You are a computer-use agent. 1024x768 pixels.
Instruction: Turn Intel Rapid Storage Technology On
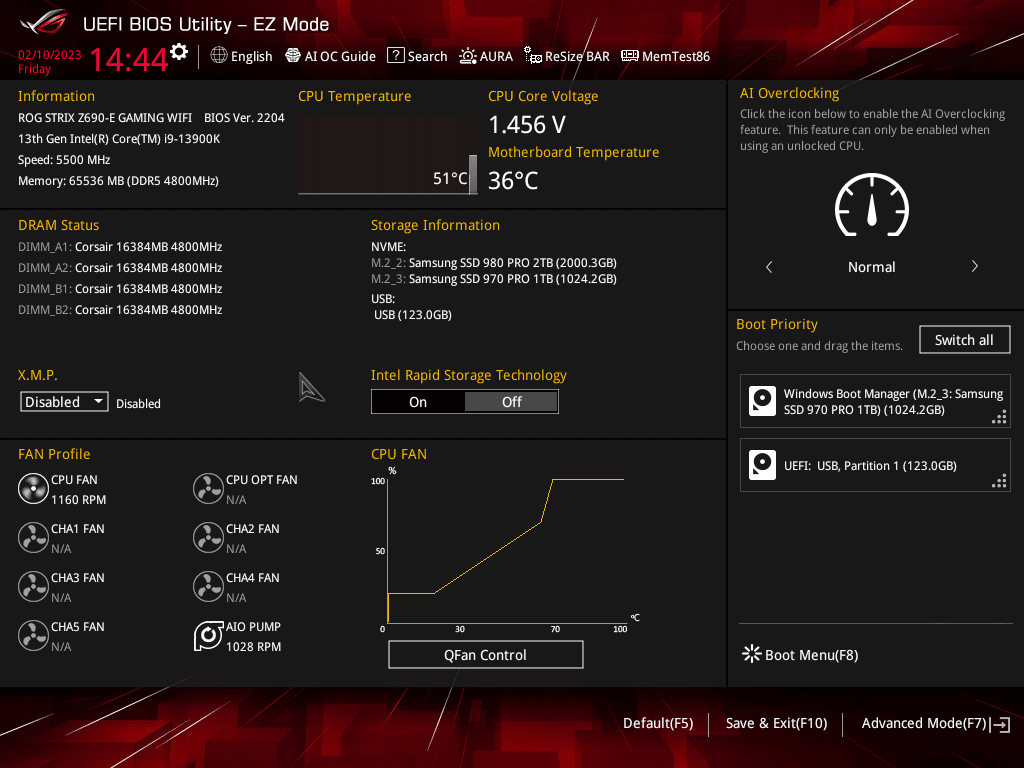tap(418, 402)
